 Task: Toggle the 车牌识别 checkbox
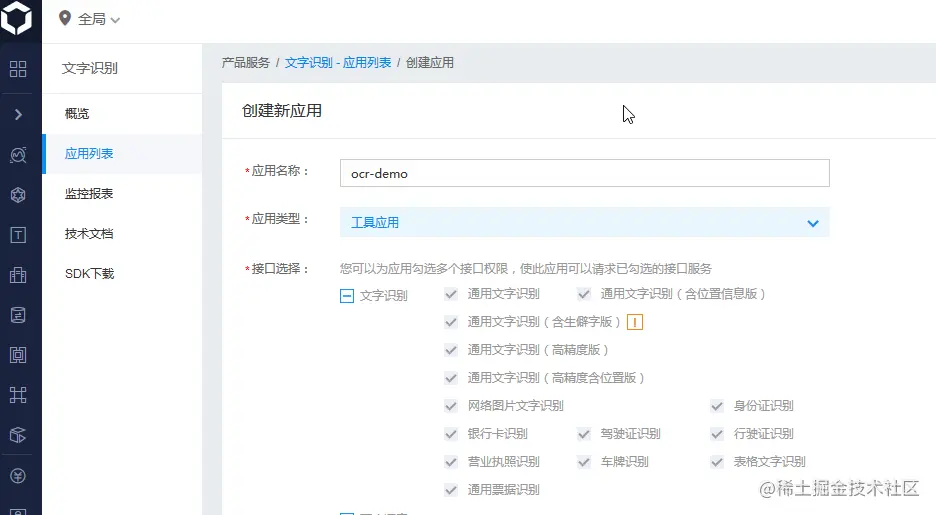point(584,462)
